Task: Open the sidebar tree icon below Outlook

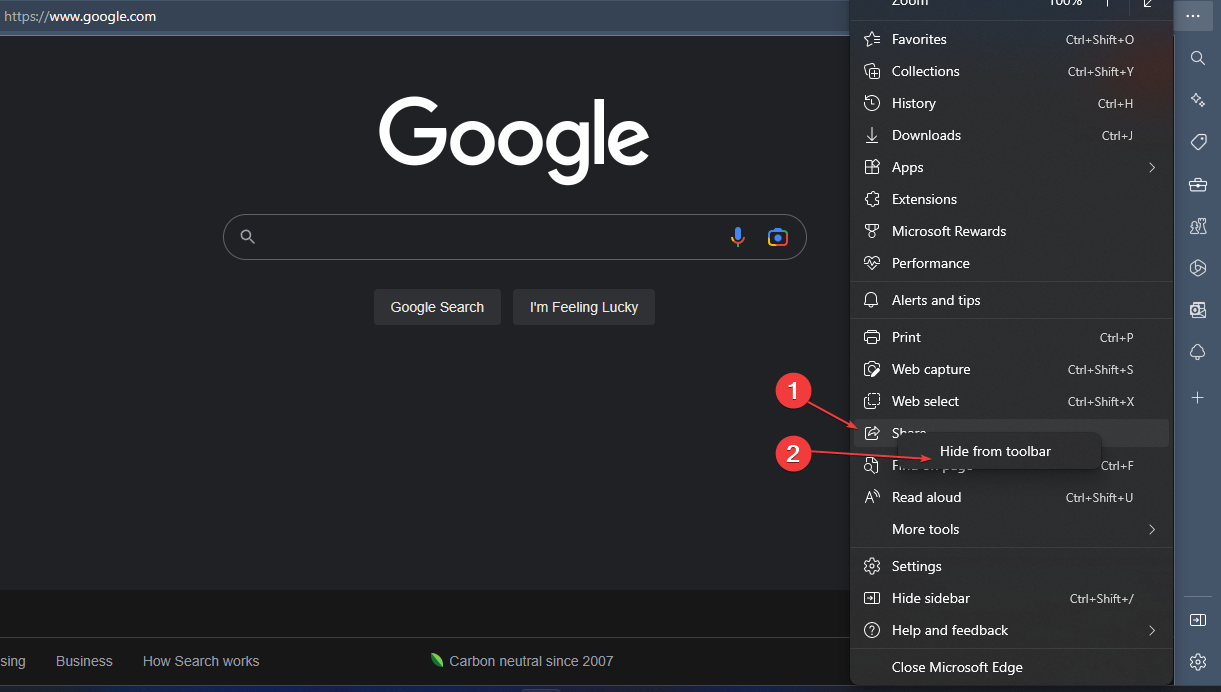Action: pyautogui.click(x=1197, y=352)
